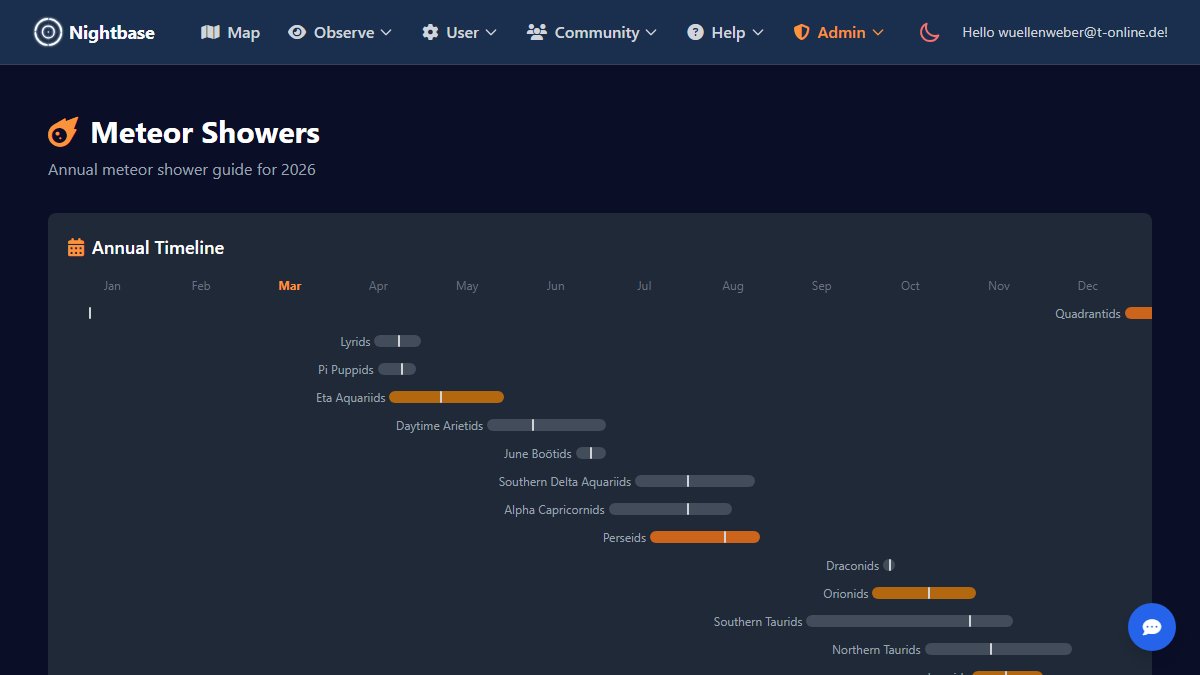Select the Orionids activity bar
Image resolution: width=1200 pixels, height=675 pixels.
(923, 593)
